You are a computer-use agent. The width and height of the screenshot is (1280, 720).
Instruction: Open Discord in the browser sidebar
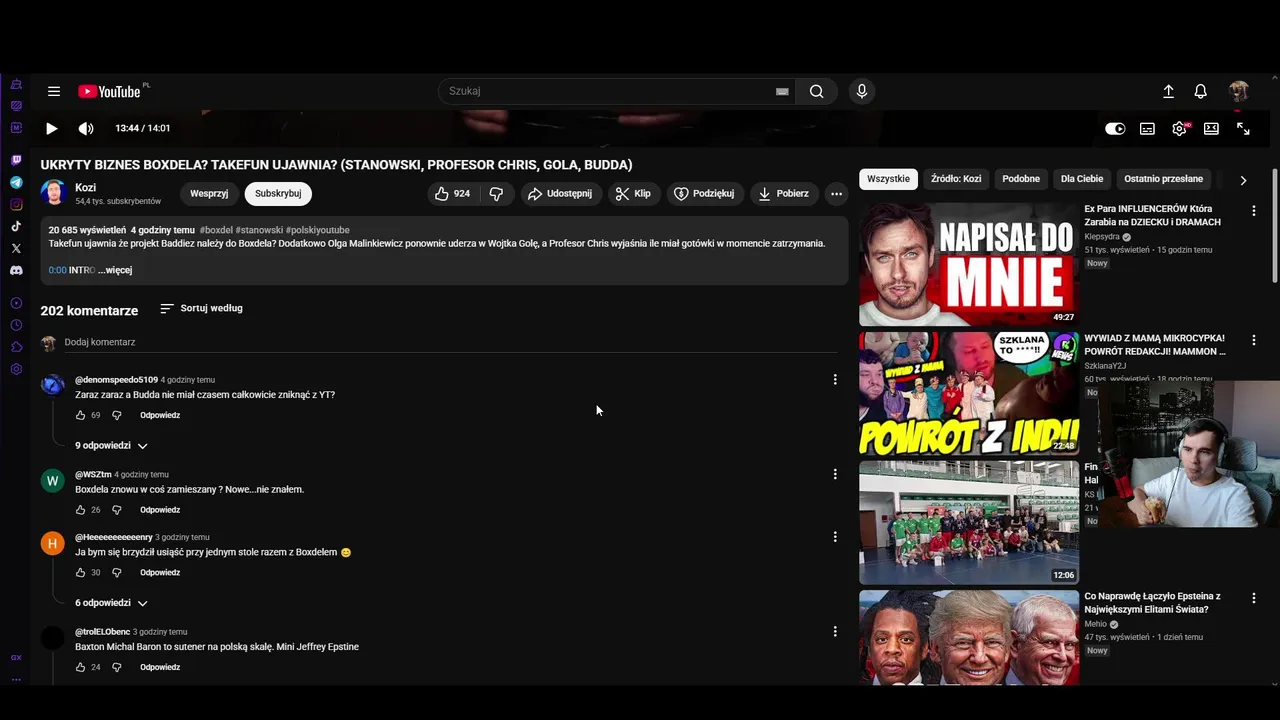(x=16, y=270)
